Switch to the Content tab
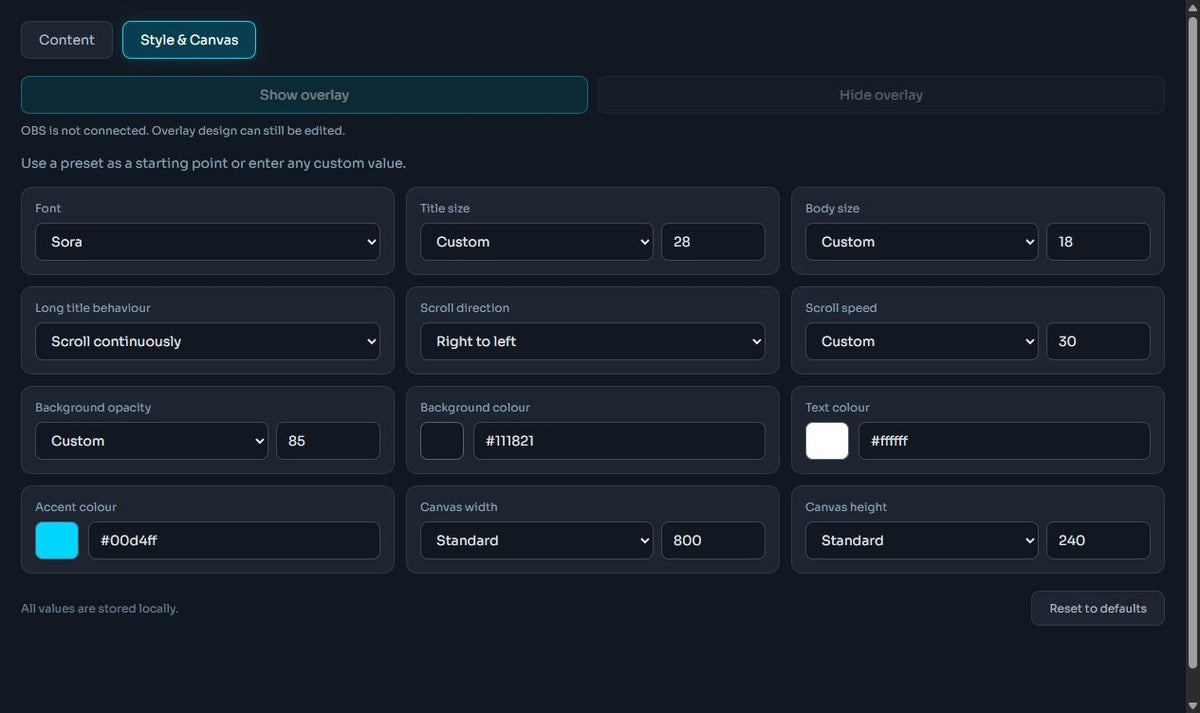The height and width of the screenshot is (713, 1200). tap(67, 40)
